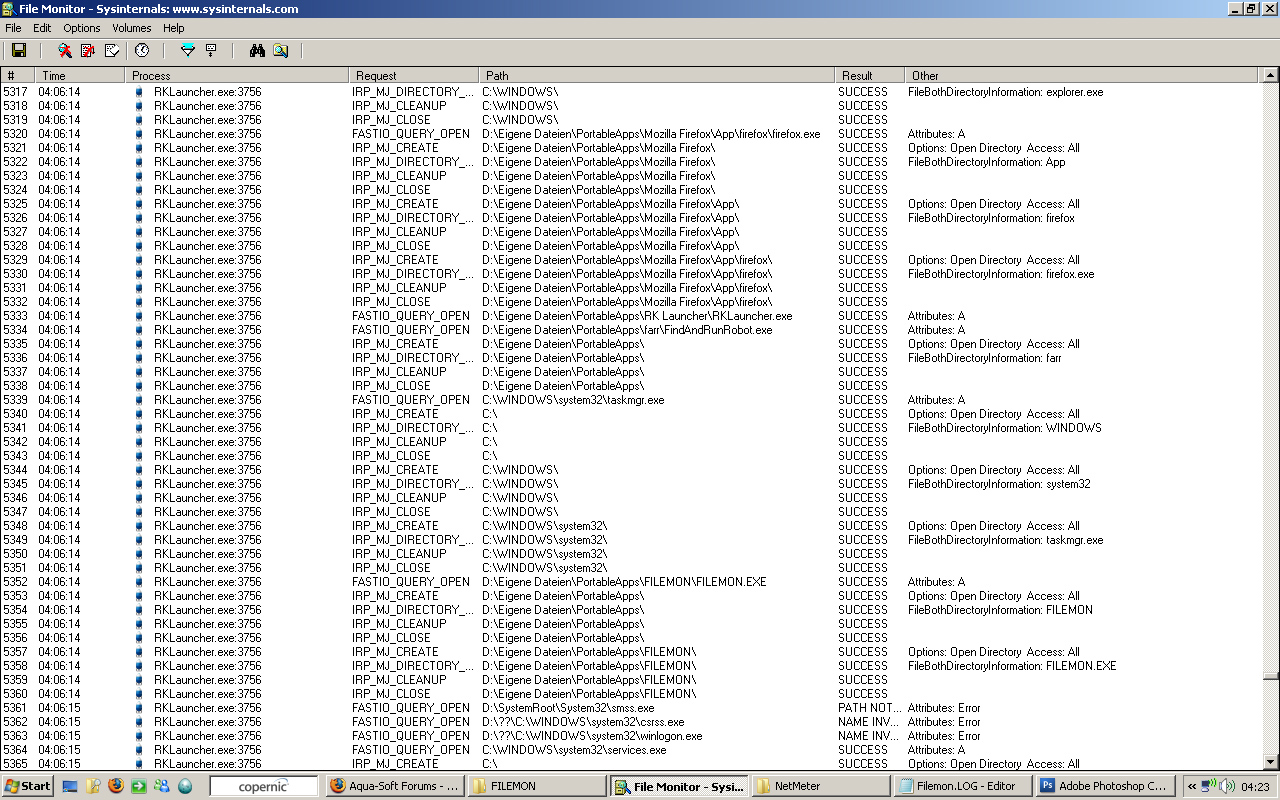Image resolution: width=1280 pixels, height=800 pixels.
Task: Open the File menu
Action: [x=13, y=28]
